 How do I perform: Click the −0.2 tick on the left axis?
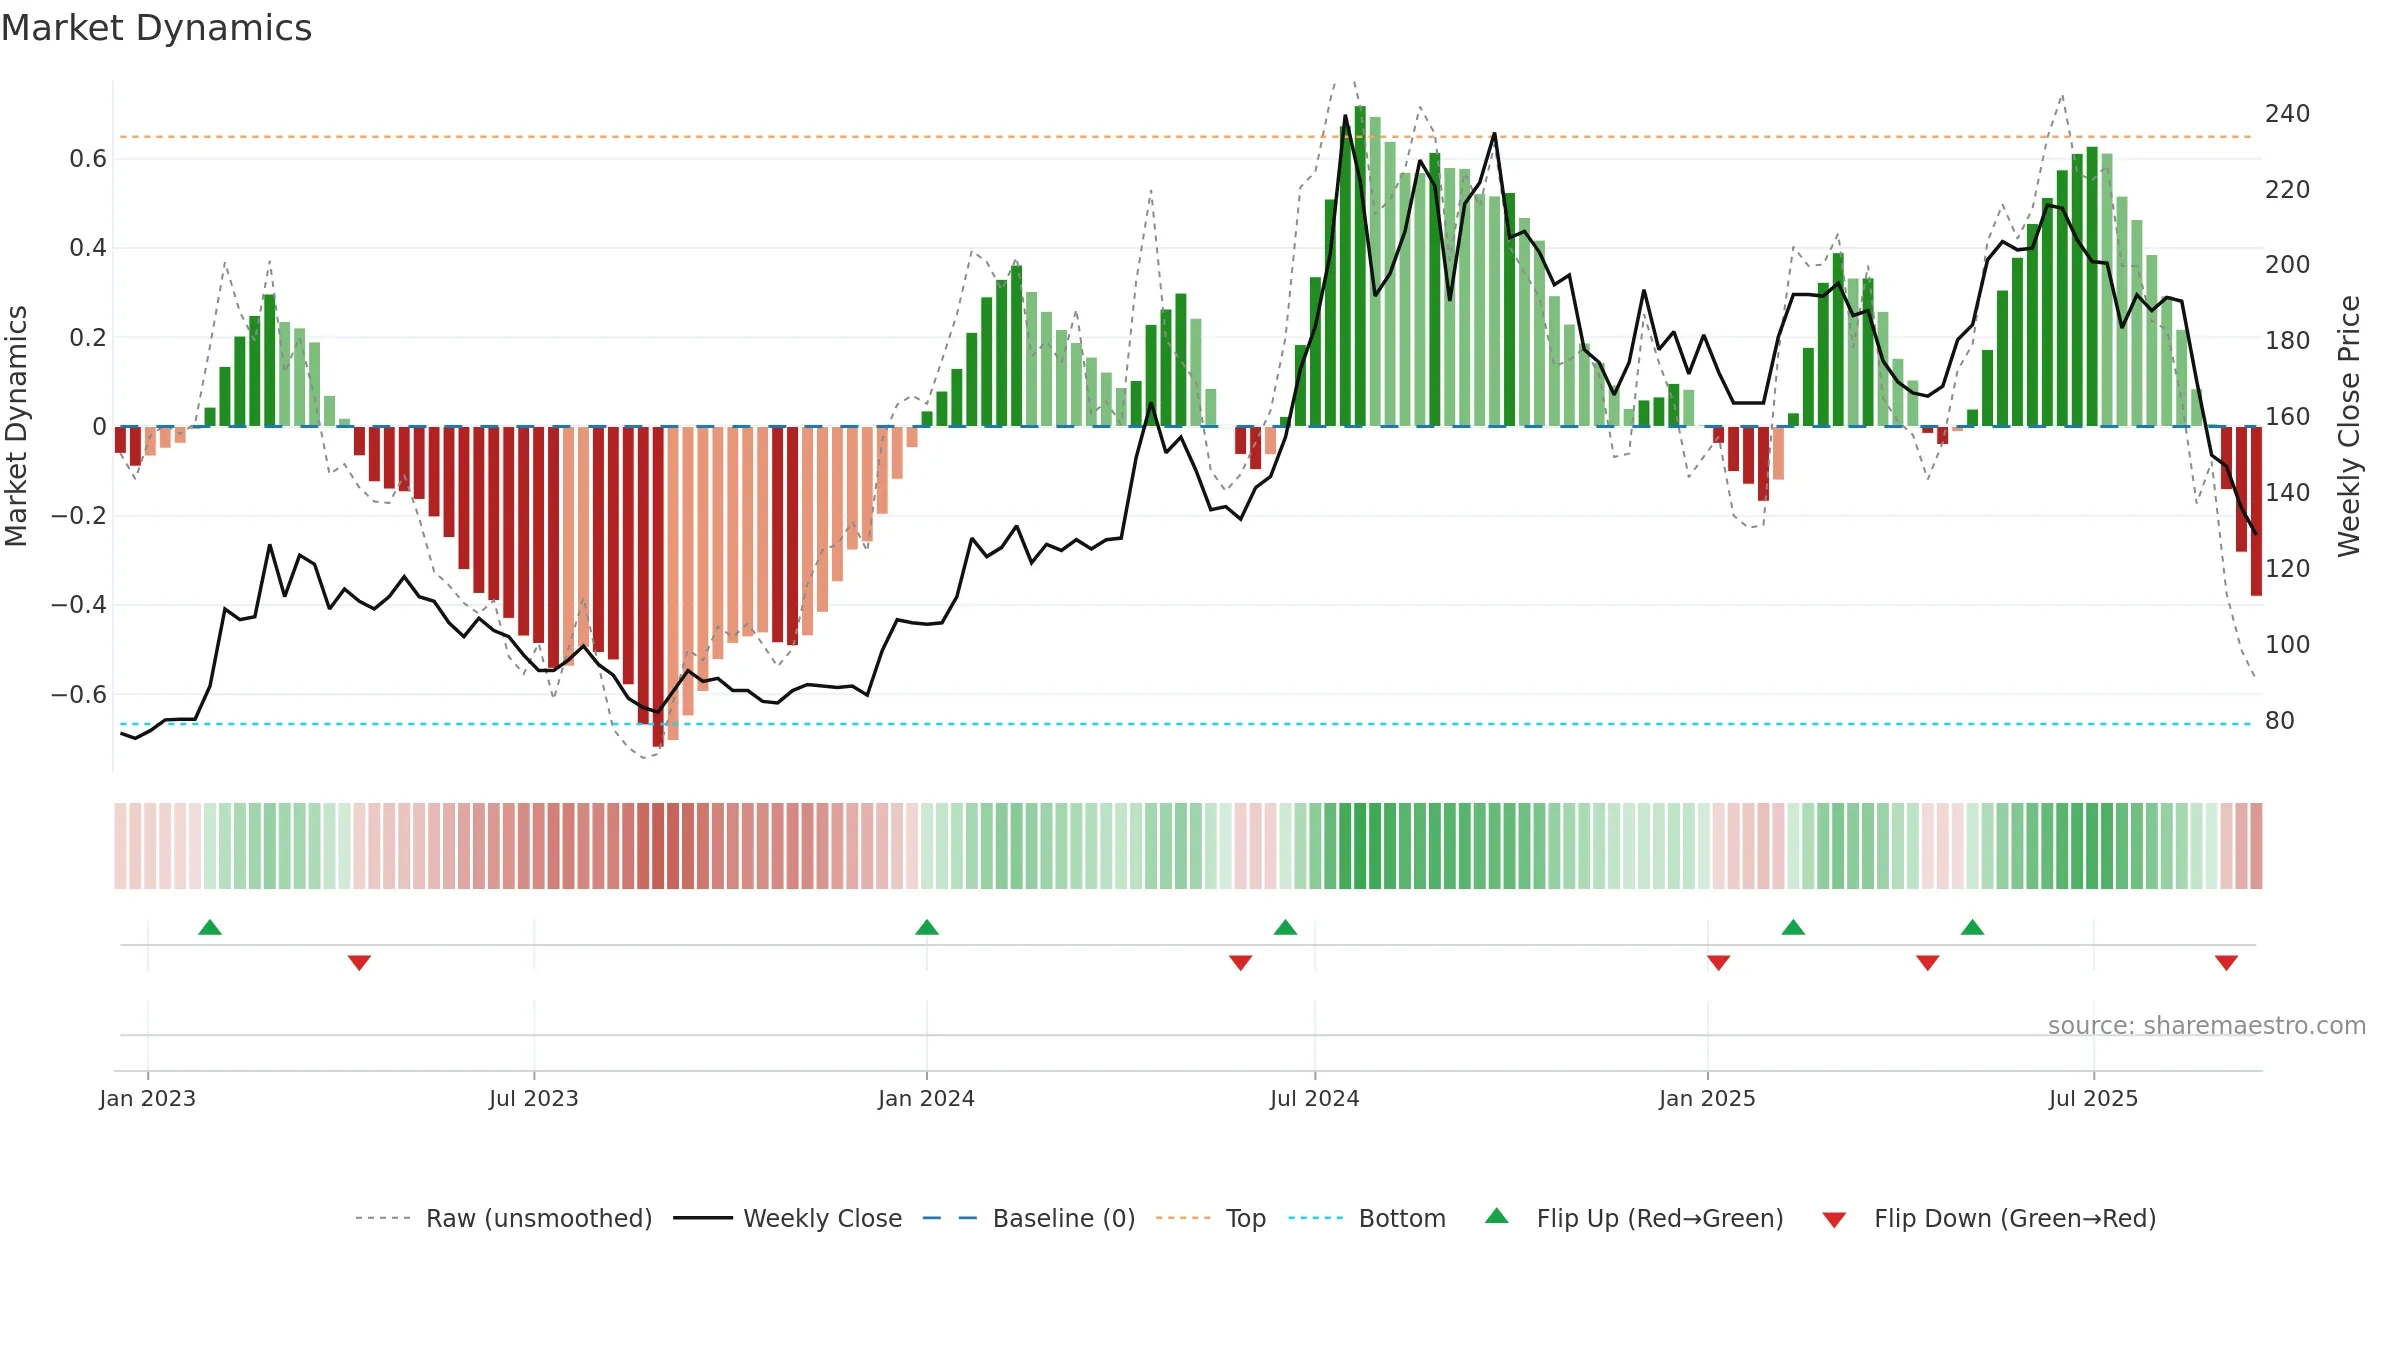pos(79,516)
